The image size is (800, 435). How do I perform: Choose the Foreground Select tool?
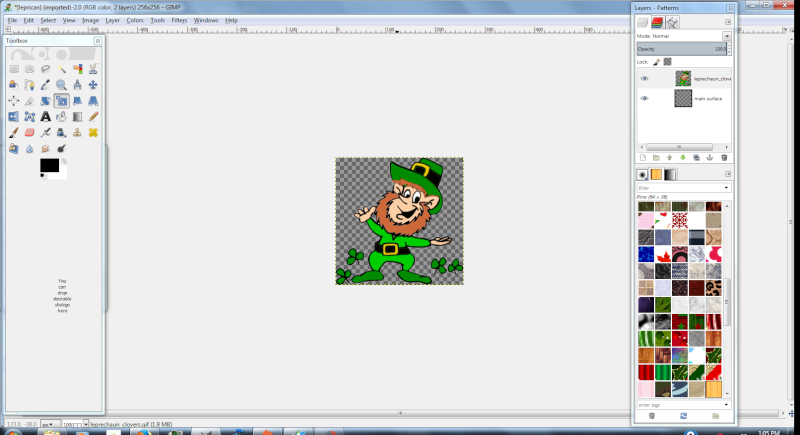click(14, 85)
